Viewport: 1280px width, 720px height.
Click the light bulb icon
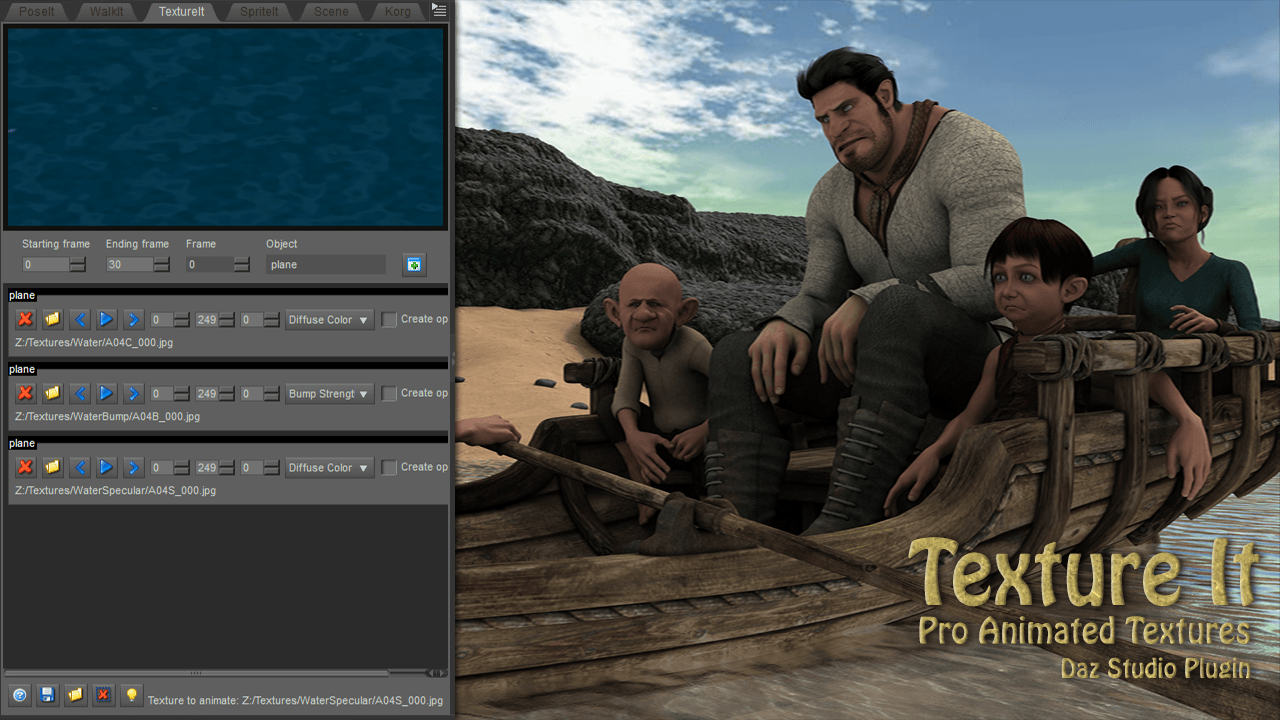pos(131,695)
